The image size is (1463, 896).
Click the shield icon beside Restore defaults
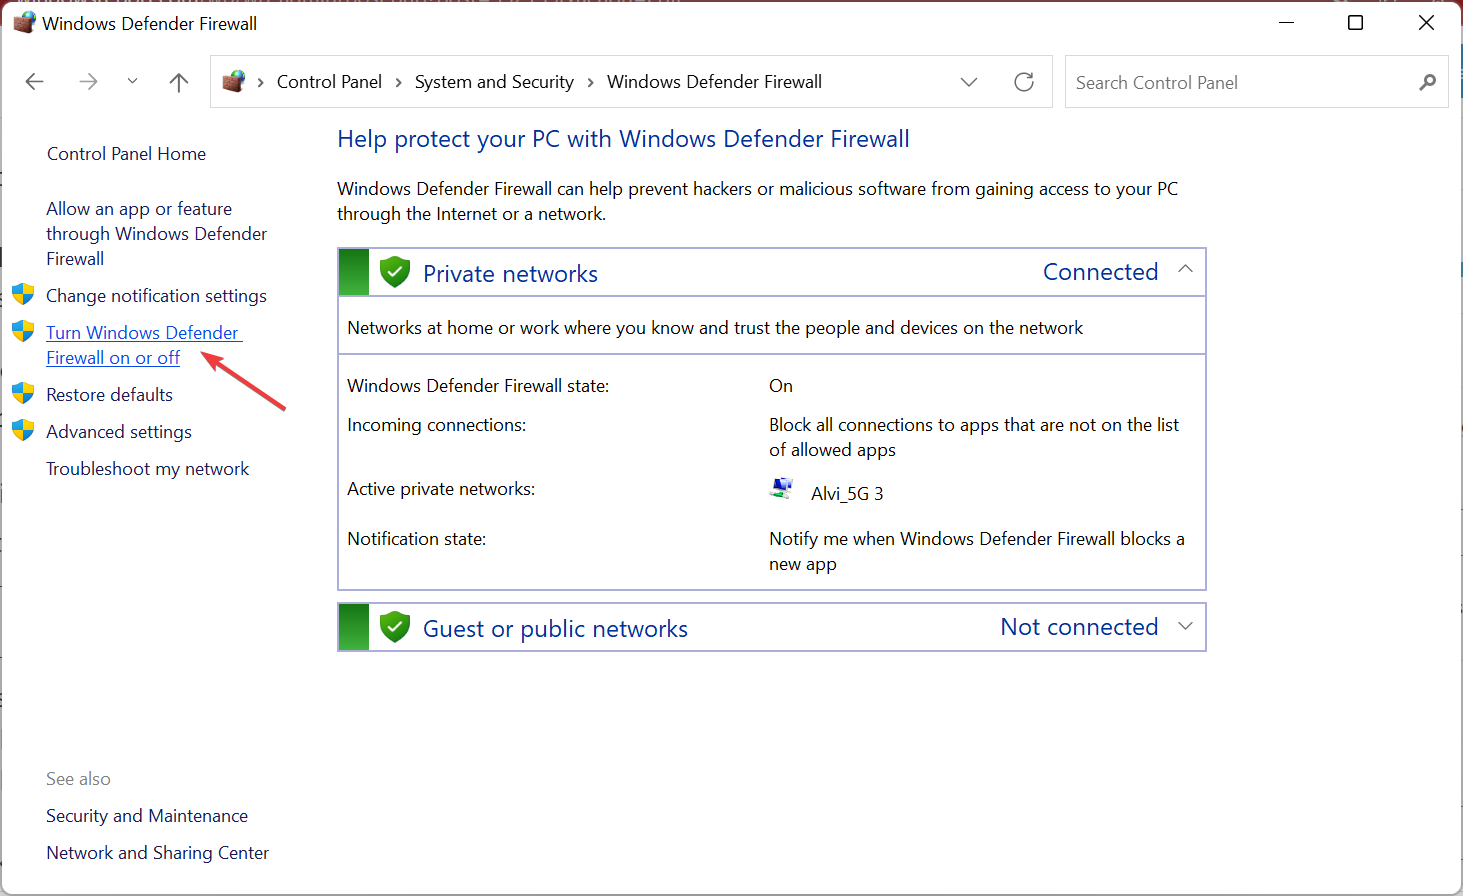pos(23,393)
